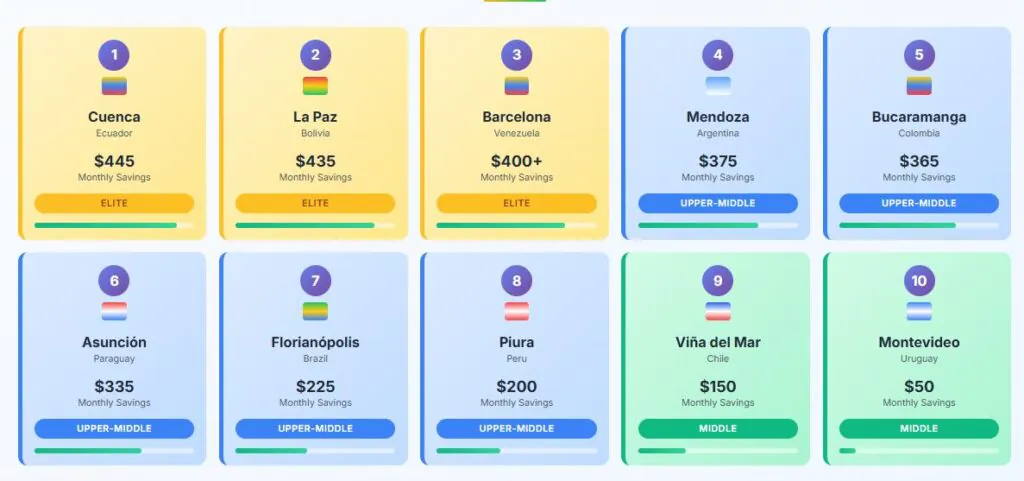
Task: Click the savings progress bar on Montevideo card
Action: [x=919, y=450]
